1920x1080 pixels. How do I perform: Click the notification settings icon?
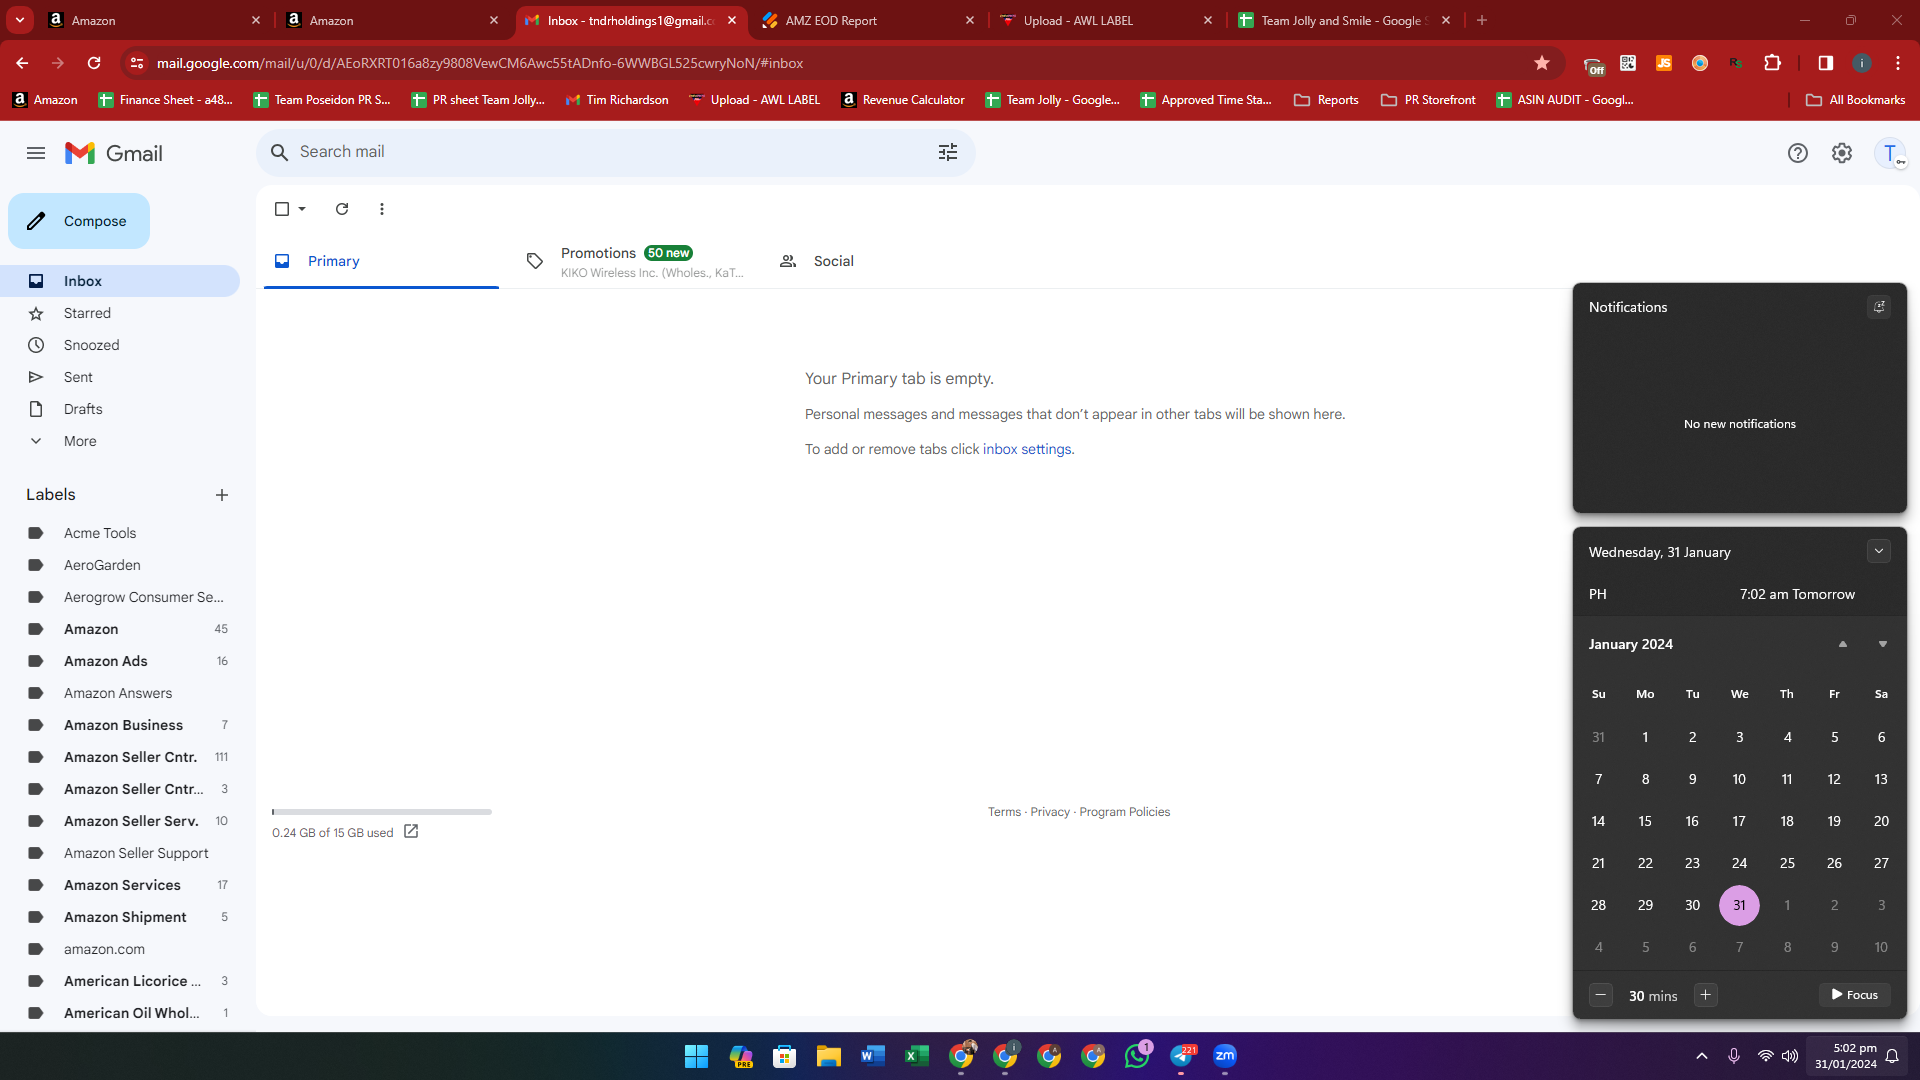[1879, 307]
